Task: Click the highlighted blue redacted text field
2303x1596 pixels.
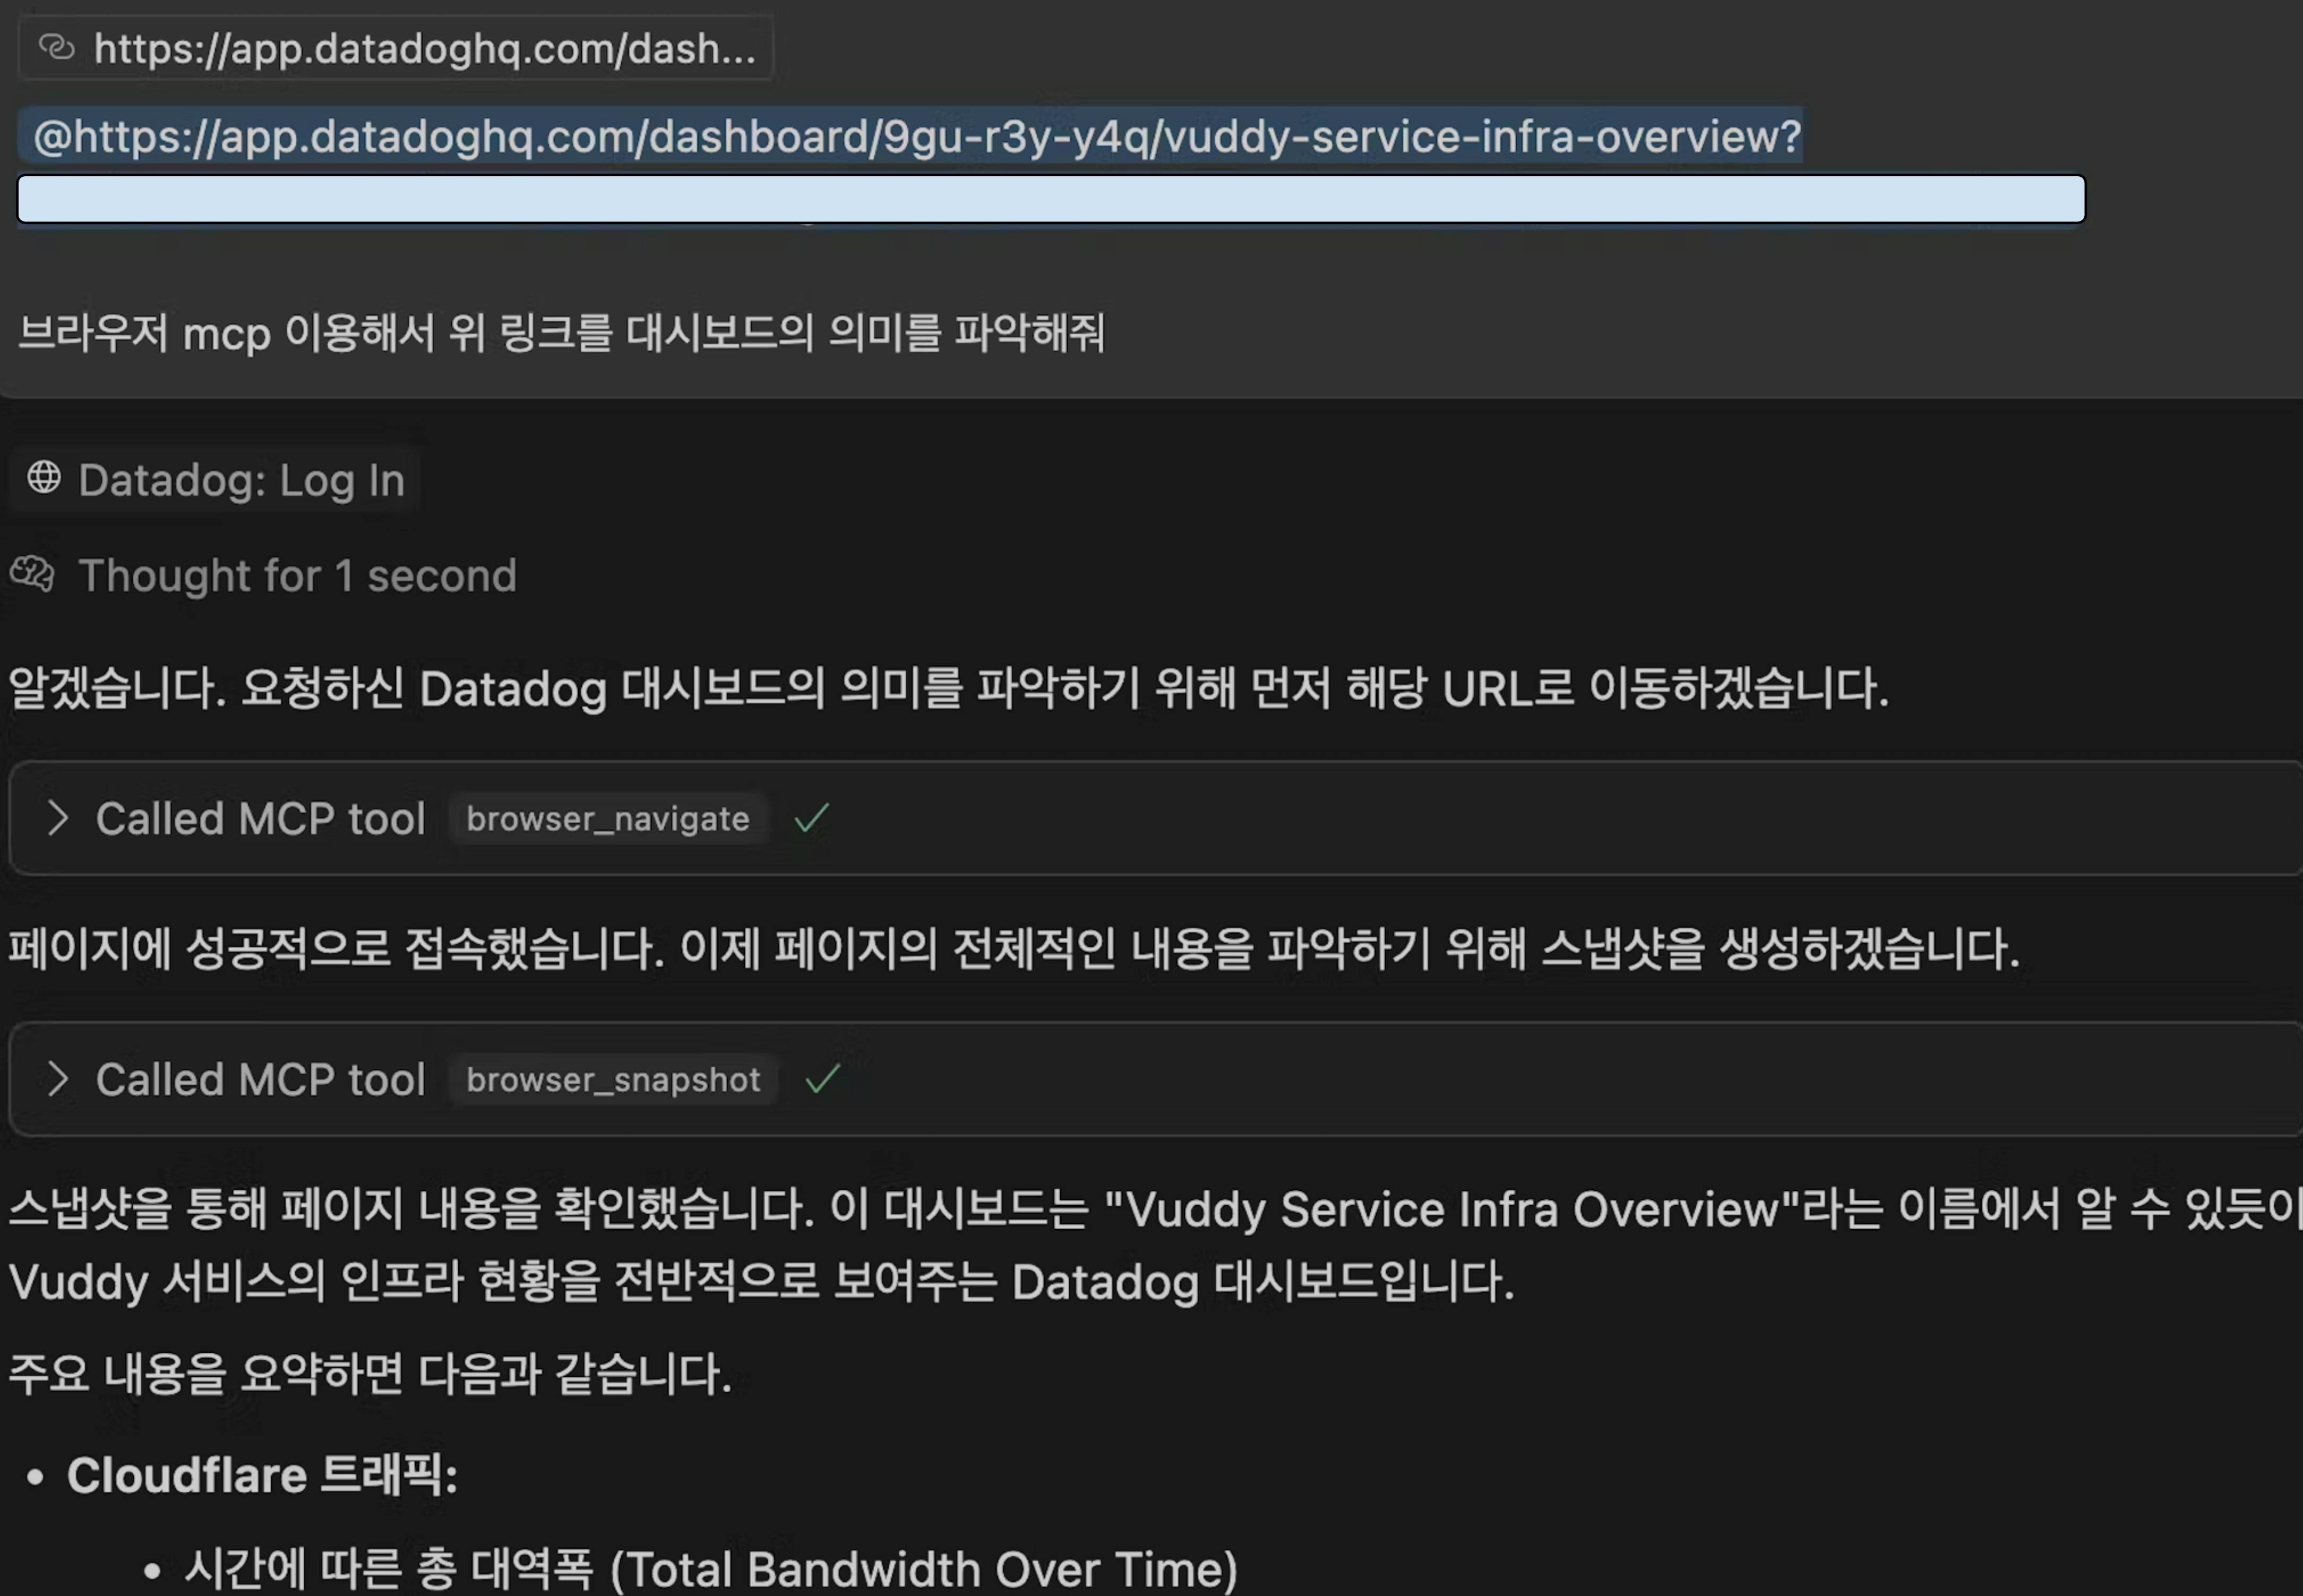Action: (1050, 199)
